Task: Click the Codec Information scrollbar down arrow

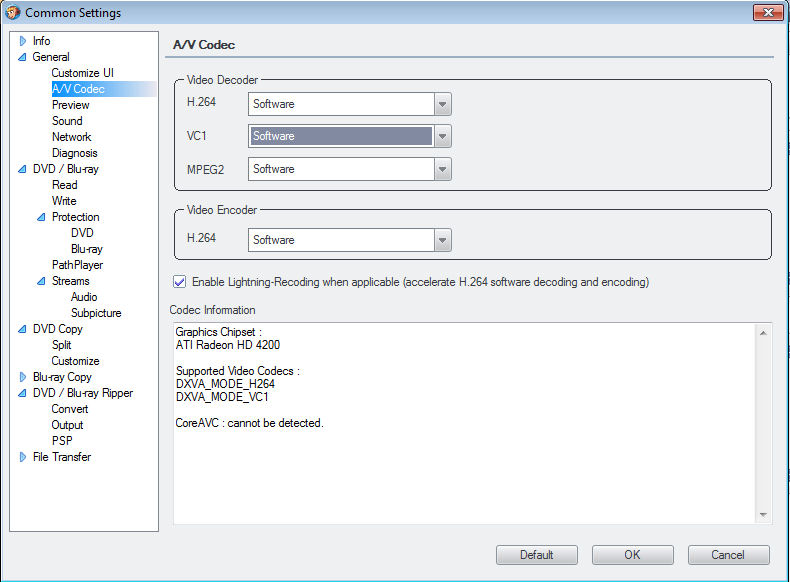Action: [x=764, y=515]
